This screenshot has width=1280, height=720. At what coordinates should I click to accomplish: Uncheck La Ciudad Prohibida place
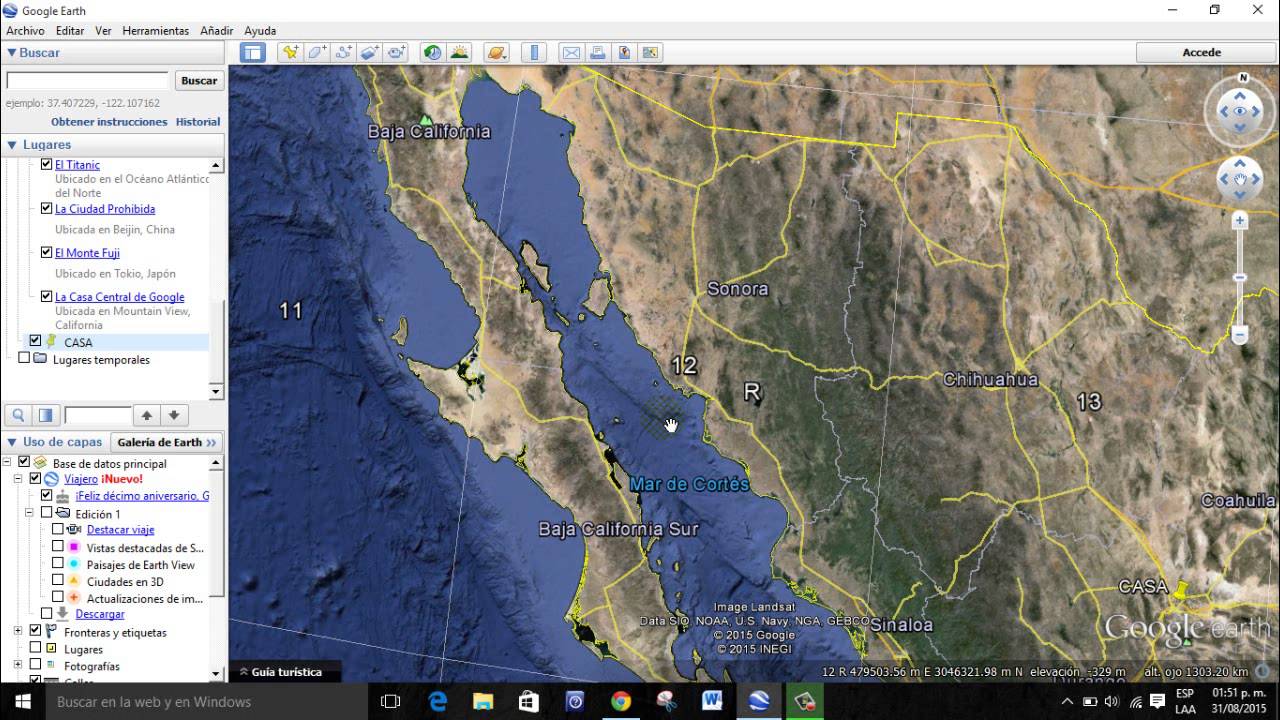pos(46,208)
